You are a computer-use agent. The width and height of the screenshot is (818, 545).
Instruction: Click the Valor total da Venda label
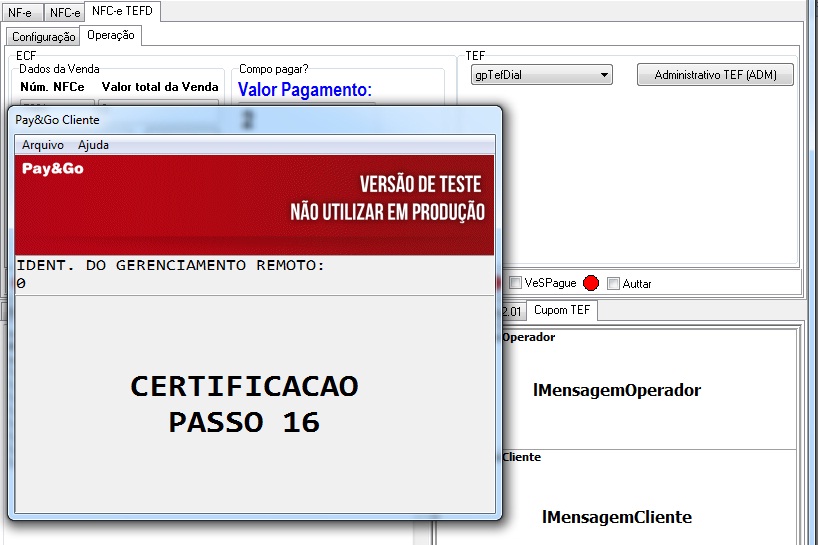(x=160, y=87)
